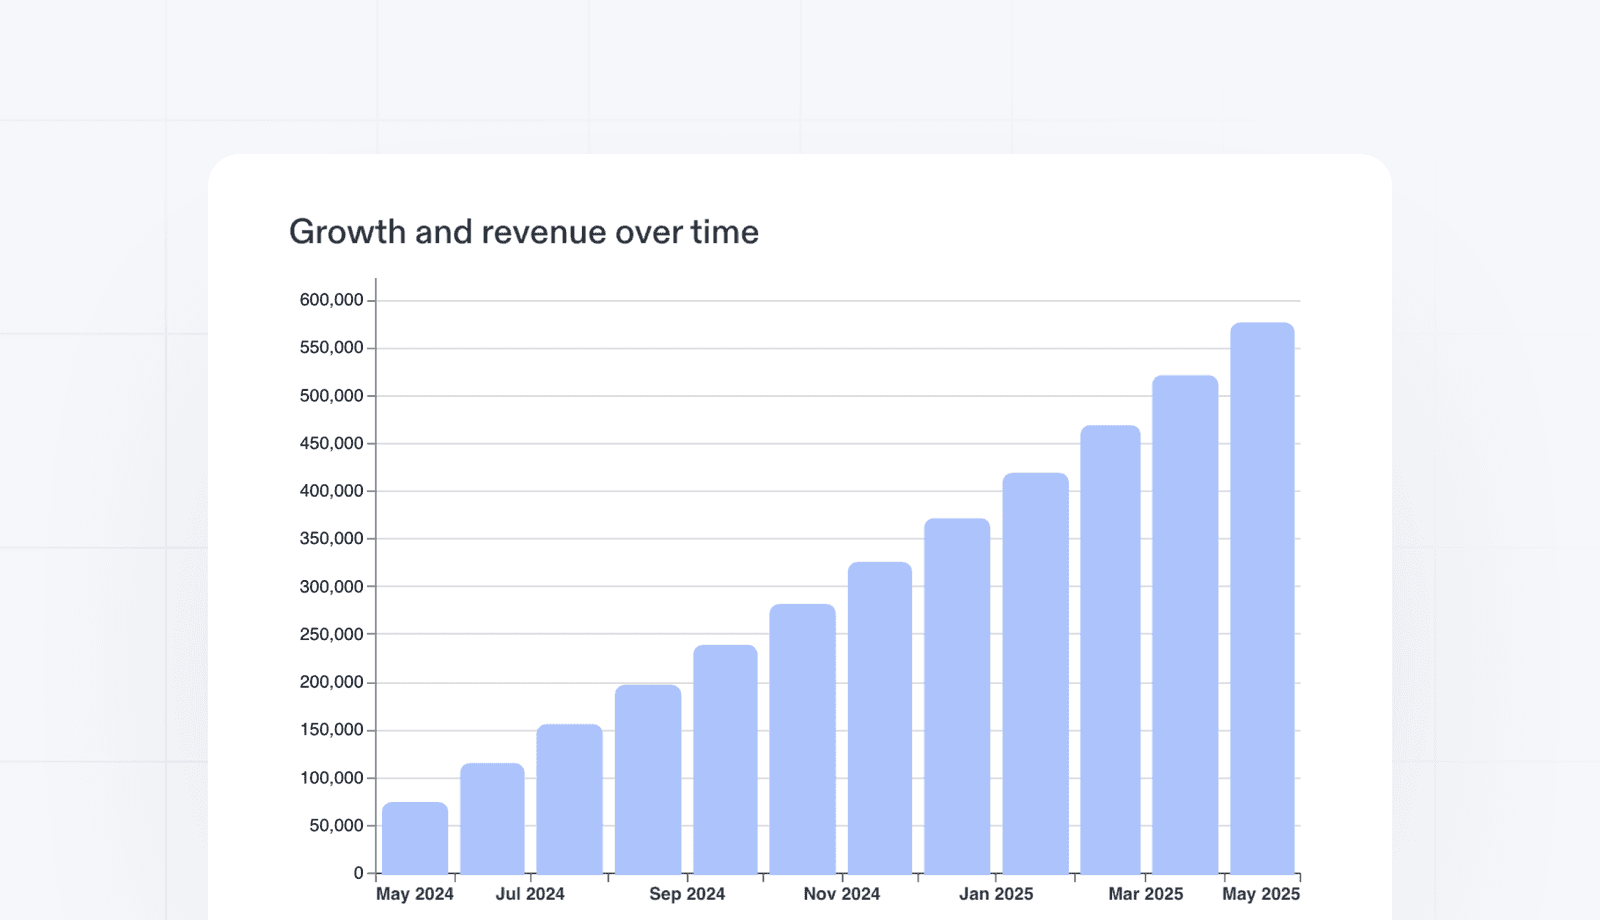This screenshot has width=1600, height=920.
Task: Click the 'Nov 2024' x-axis label
Action: [x=842, y=894]
